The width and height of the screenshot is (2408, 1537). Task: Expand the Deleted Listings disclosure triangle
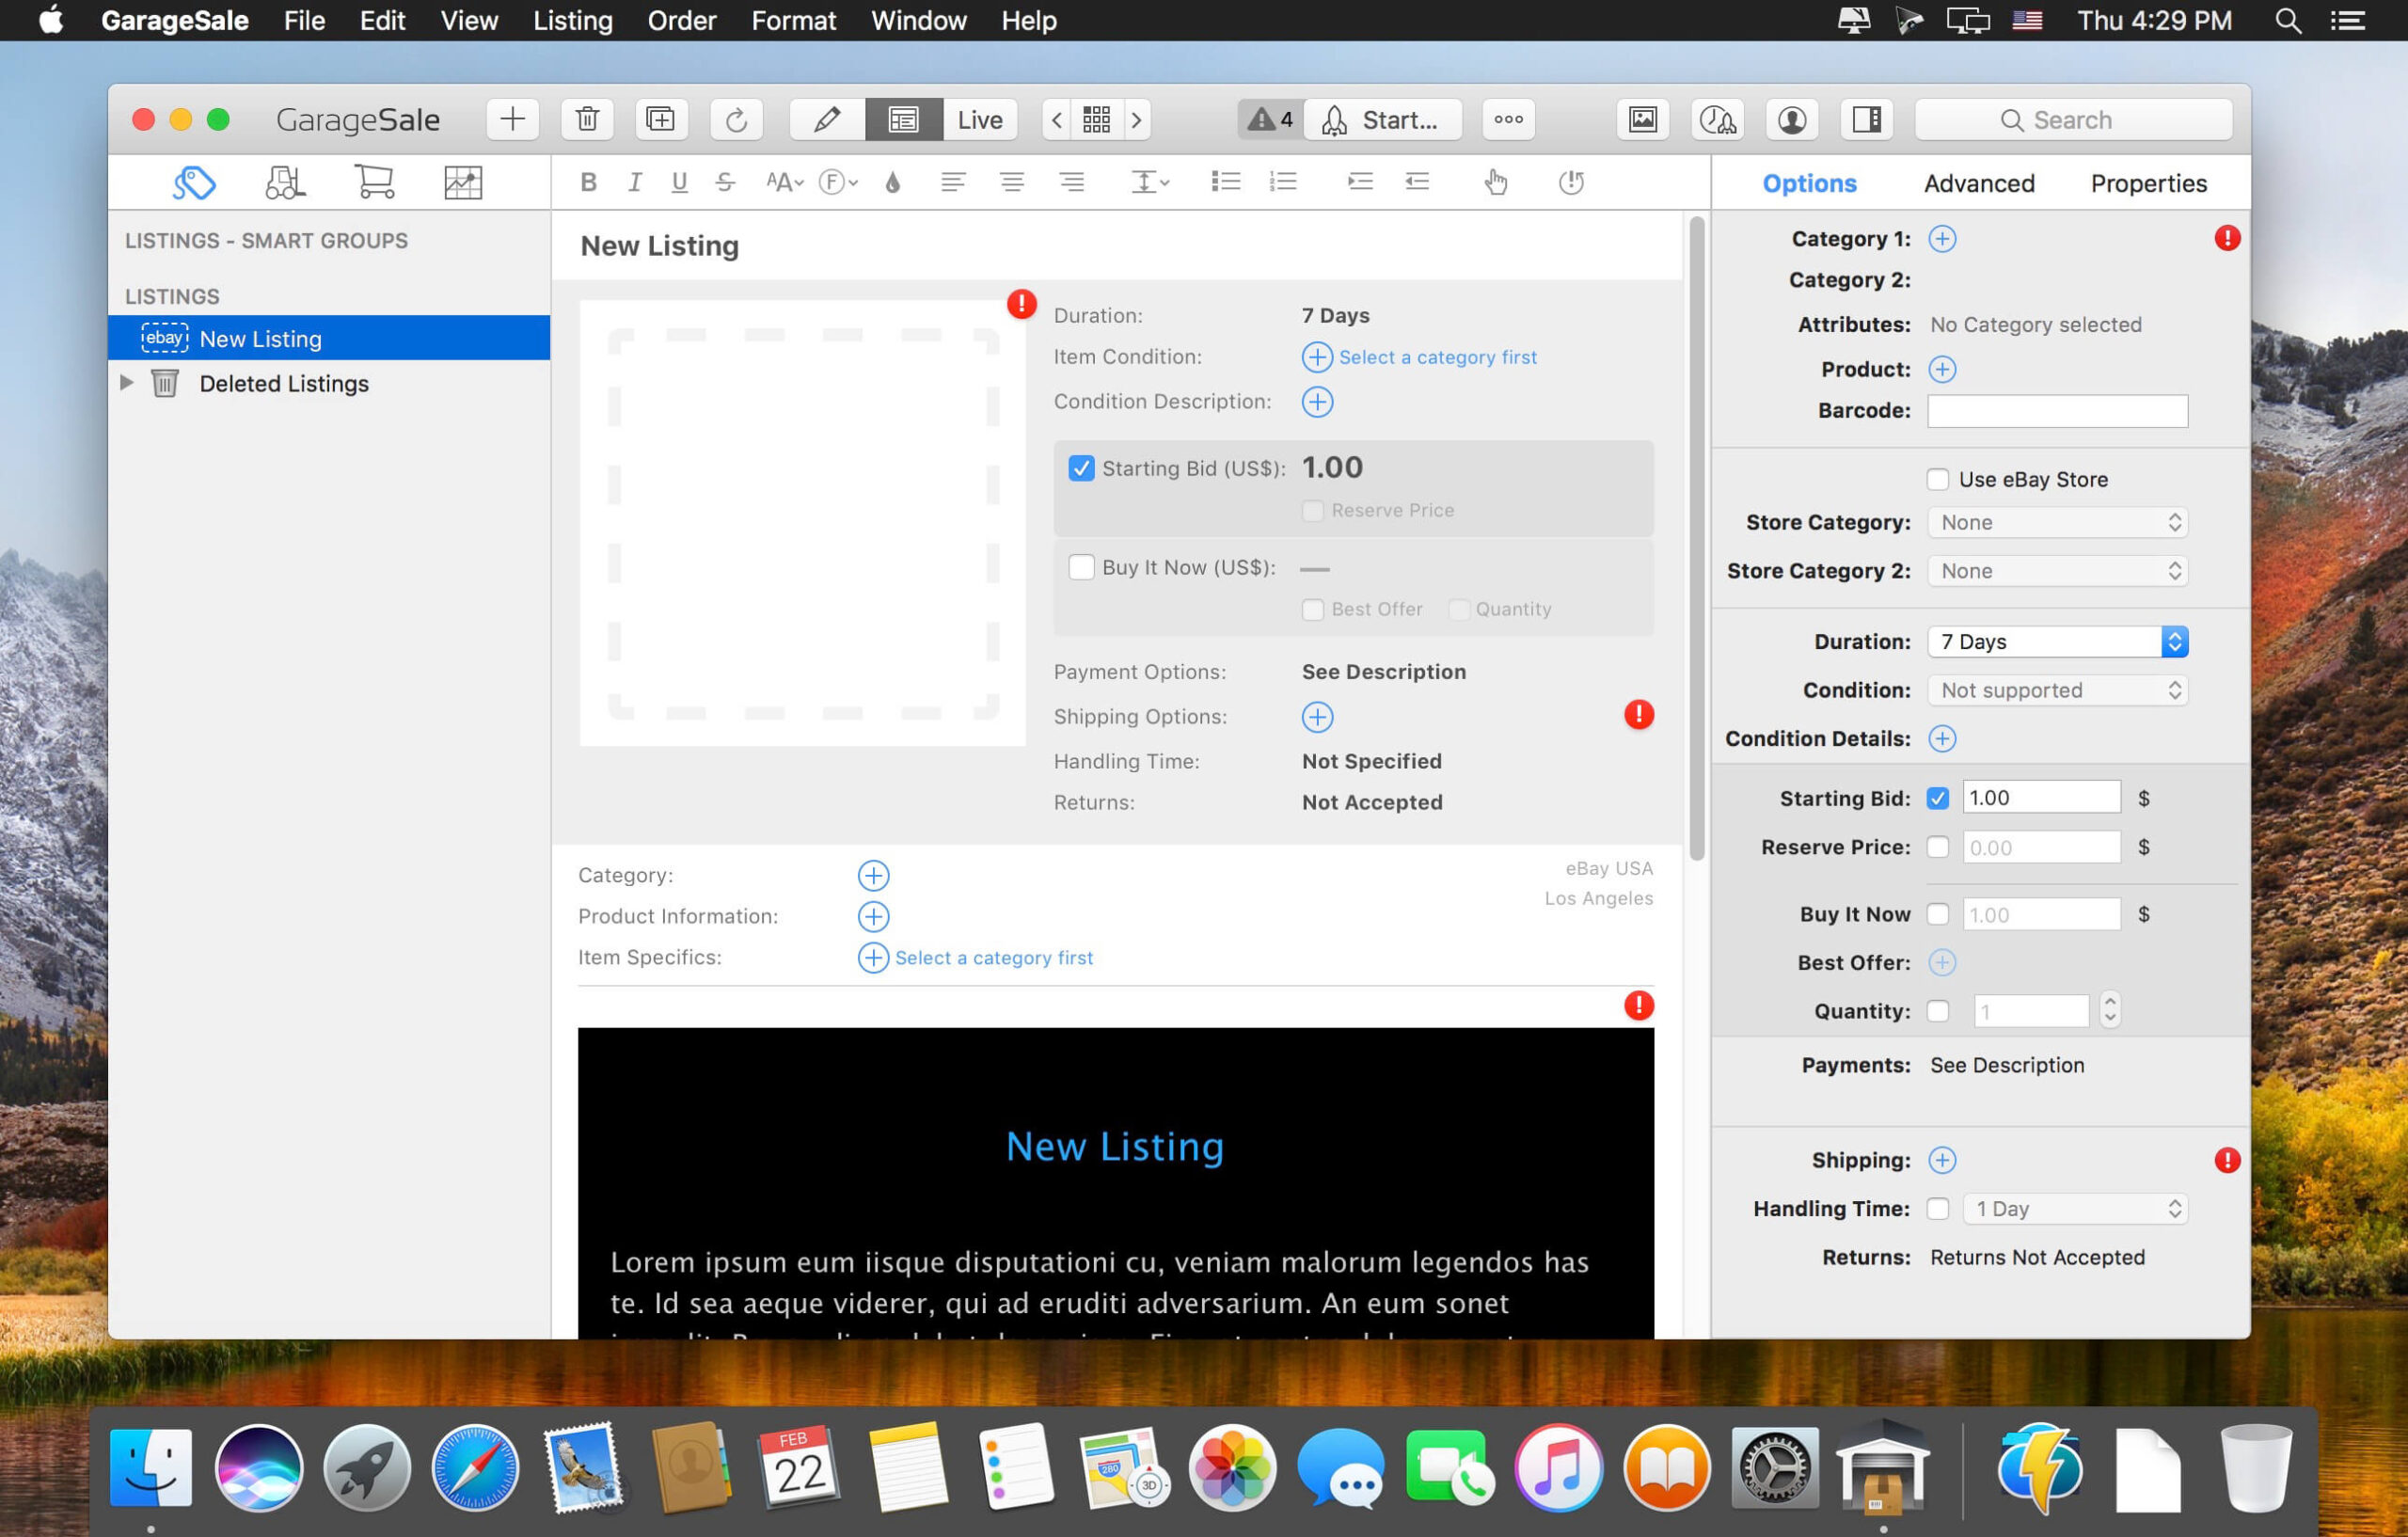point(126,383)
